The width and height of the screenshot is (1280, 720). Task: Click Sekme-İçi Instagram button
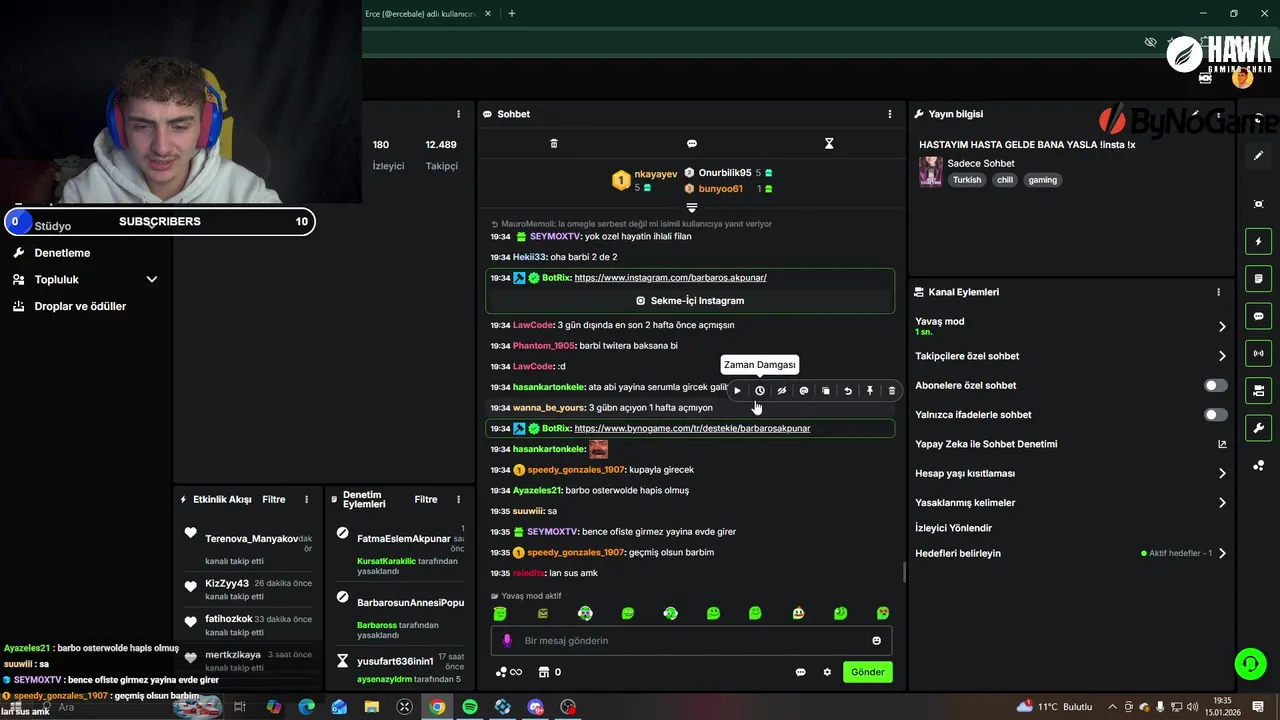click(x=690, y=300)
